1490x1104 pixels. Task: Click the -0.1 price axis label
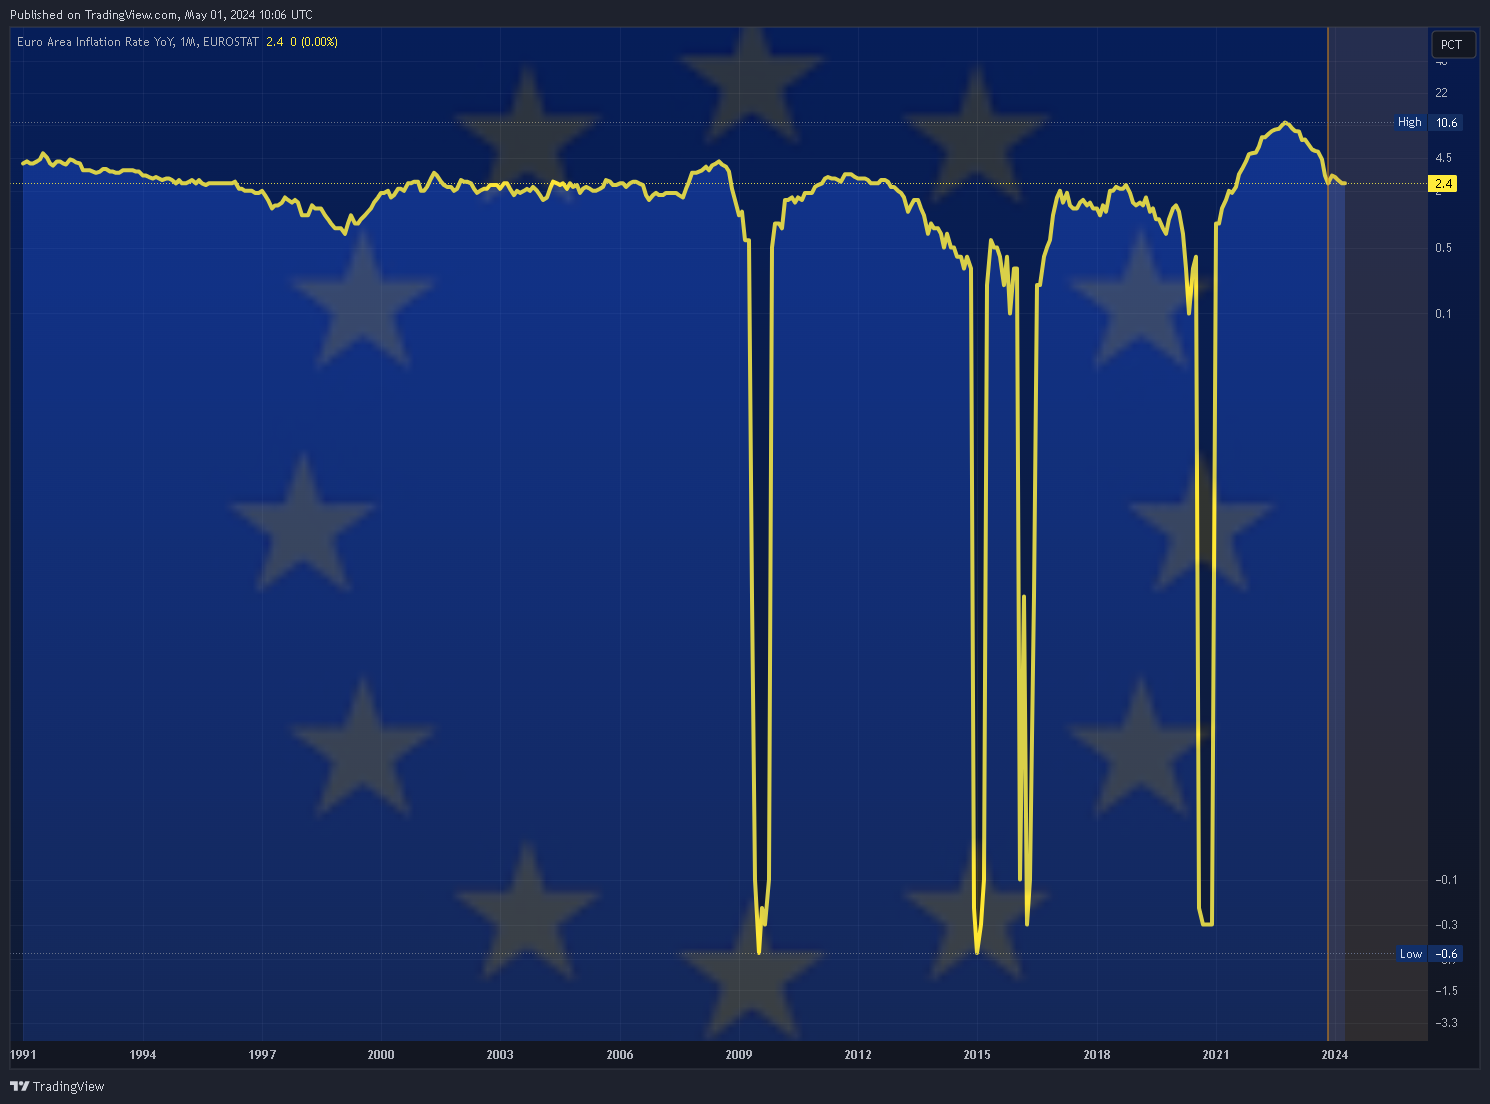point(1446,880)
